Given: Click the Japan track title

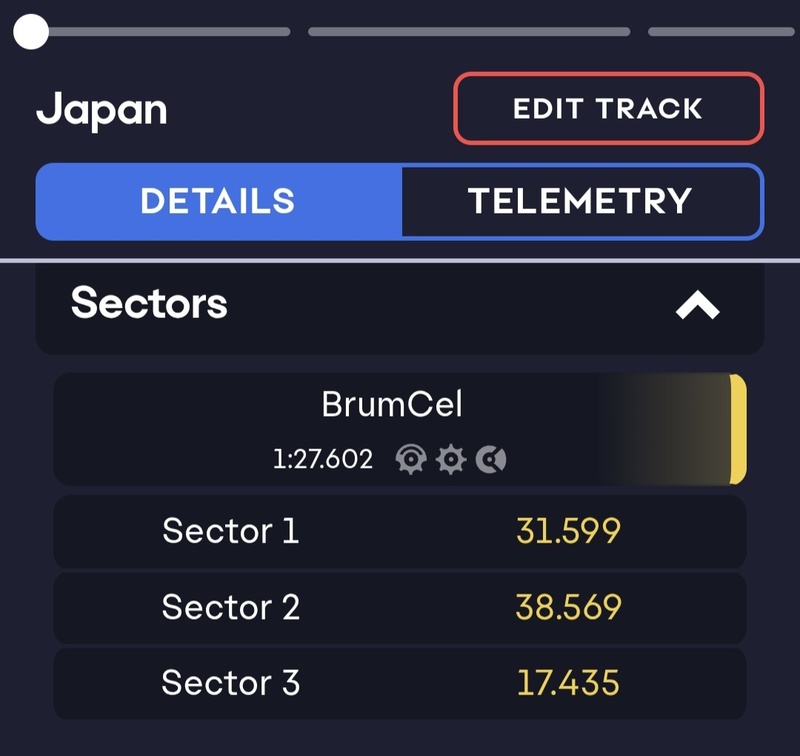Looking at the screenshot, I should click(x=102, y=109).
